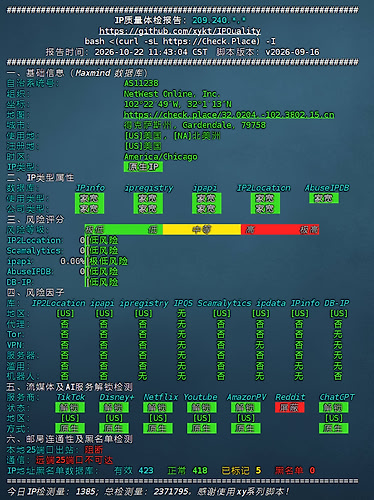Image resolution: width=374 pixels, height=500 pixels.
Task: Click the red 远端25端口不可达 message
Action: point(74,460)
